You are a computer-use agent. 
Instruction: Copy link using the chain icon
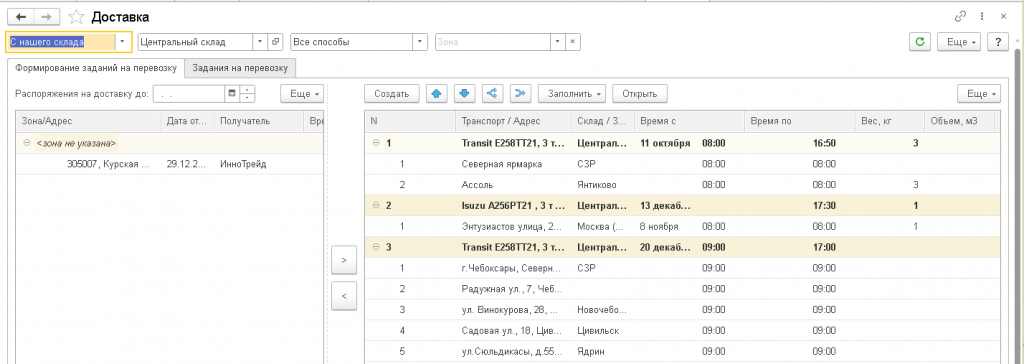pyautogui.click(x=960, y=16)
